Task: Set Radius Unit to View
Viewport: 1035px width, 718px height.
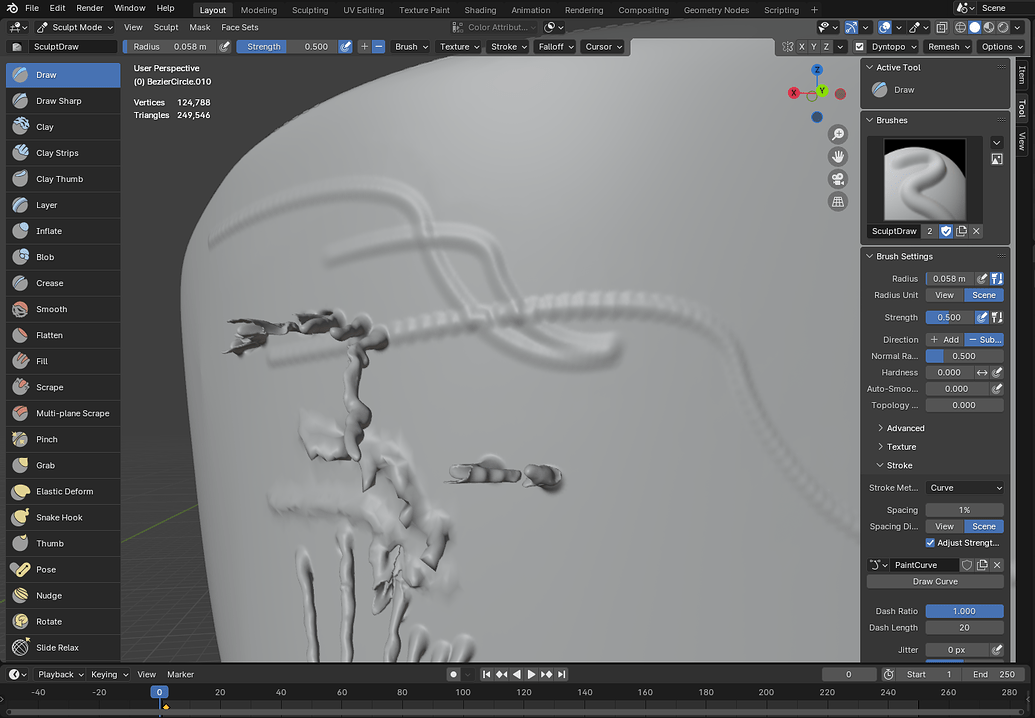Action: click(x=945, y=295)
